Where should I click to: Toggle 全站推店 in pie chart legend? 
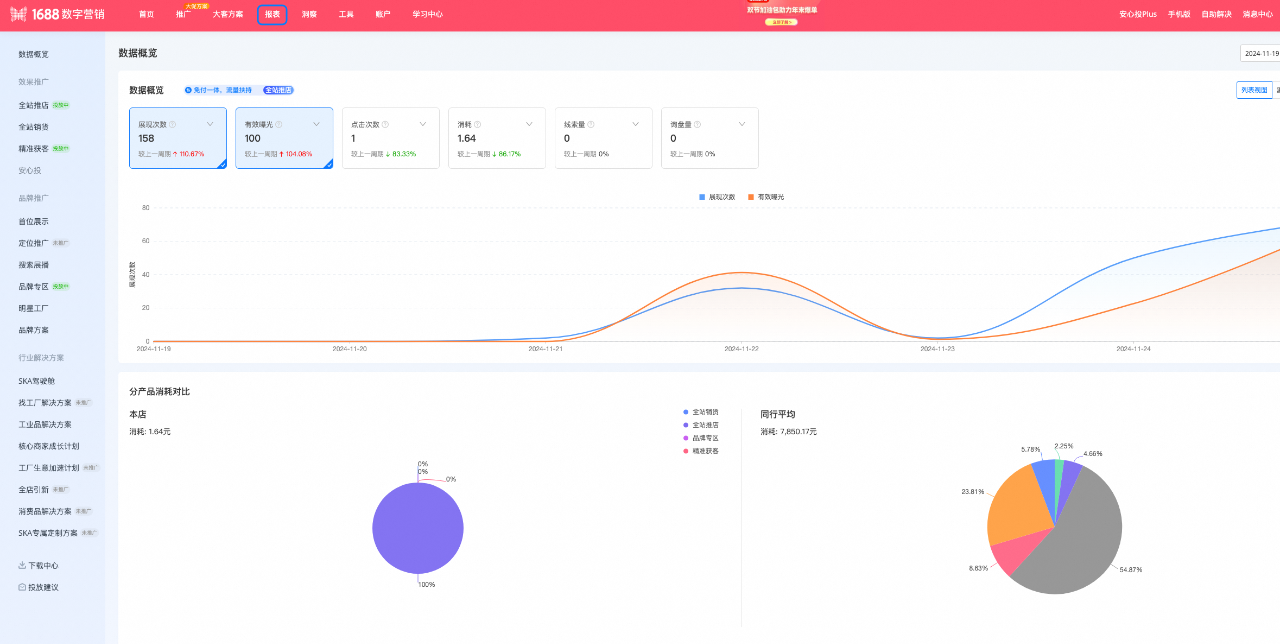tap(704, 425)
